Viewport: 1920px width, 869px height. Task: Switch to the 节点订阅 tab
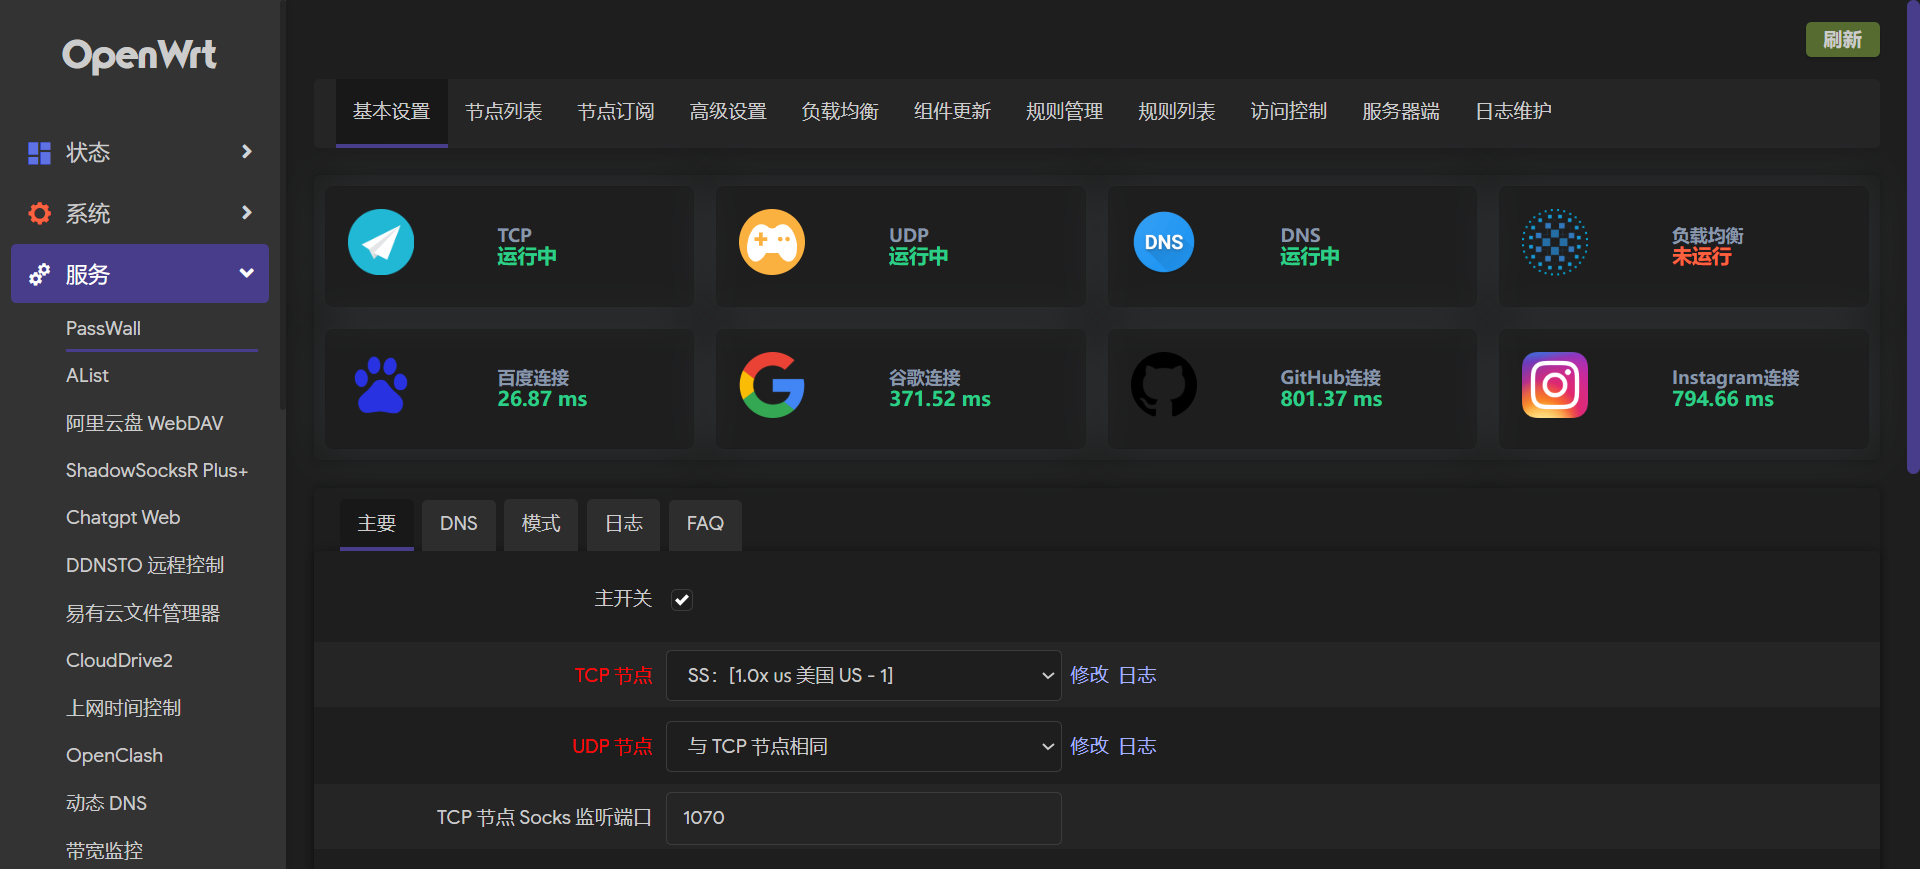616,112
